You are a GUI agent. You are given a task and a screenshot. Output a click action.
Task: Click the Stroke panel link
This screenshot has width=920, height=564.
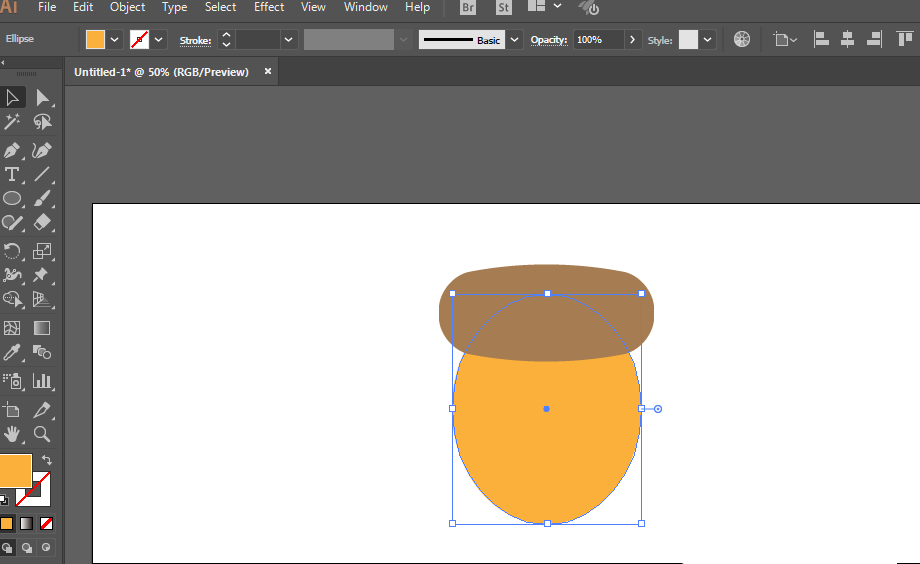(x=195, y=40)
